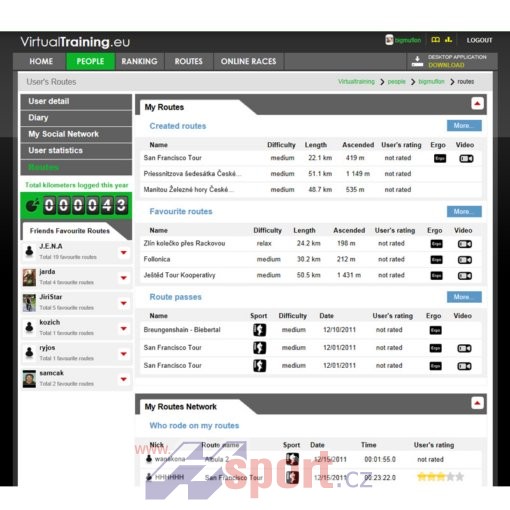
Task: Expand jarda's favourite routes arrow
Action: point(123,278)
